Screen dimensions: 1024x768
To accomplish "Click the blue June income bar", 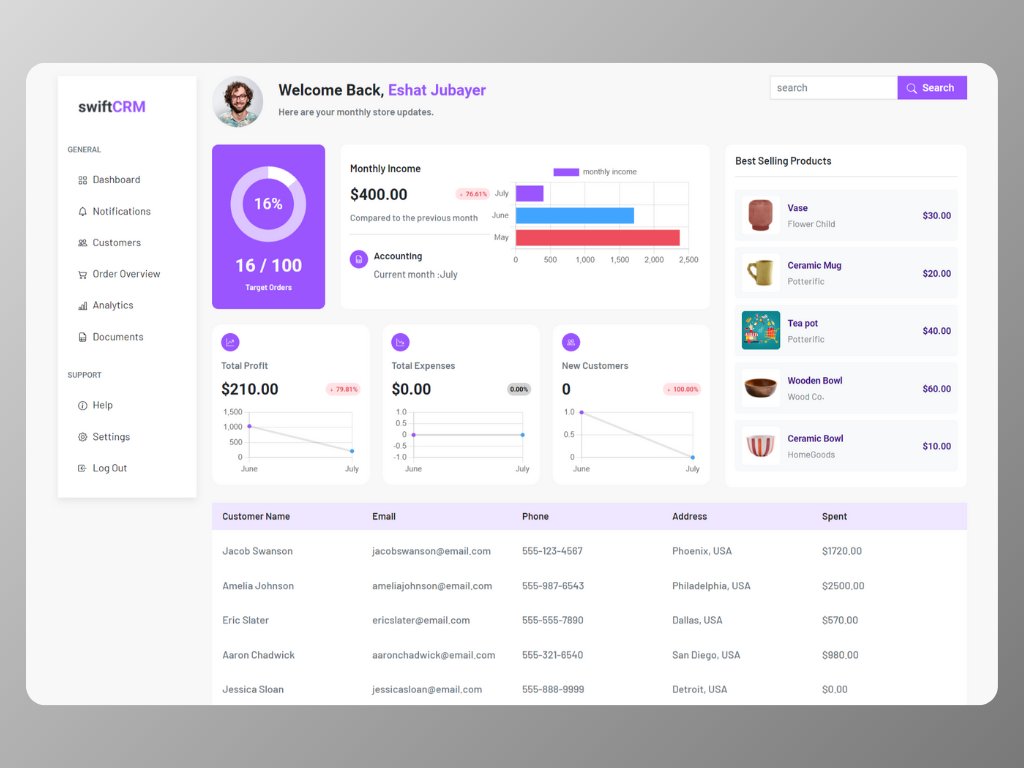I will click(575, 216).
